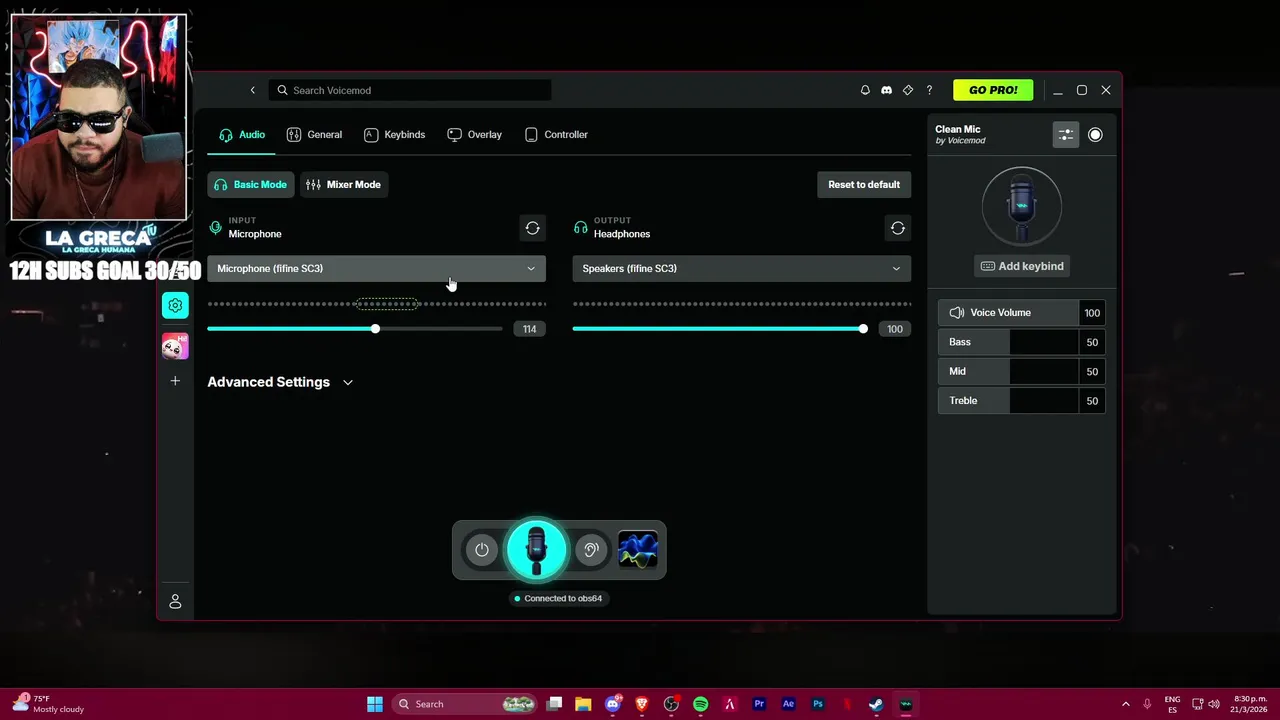Open Microphone (fifine SC3) input dropdown
The width and height of the screenshot is (1280, 720).
[x=377, y=268]
